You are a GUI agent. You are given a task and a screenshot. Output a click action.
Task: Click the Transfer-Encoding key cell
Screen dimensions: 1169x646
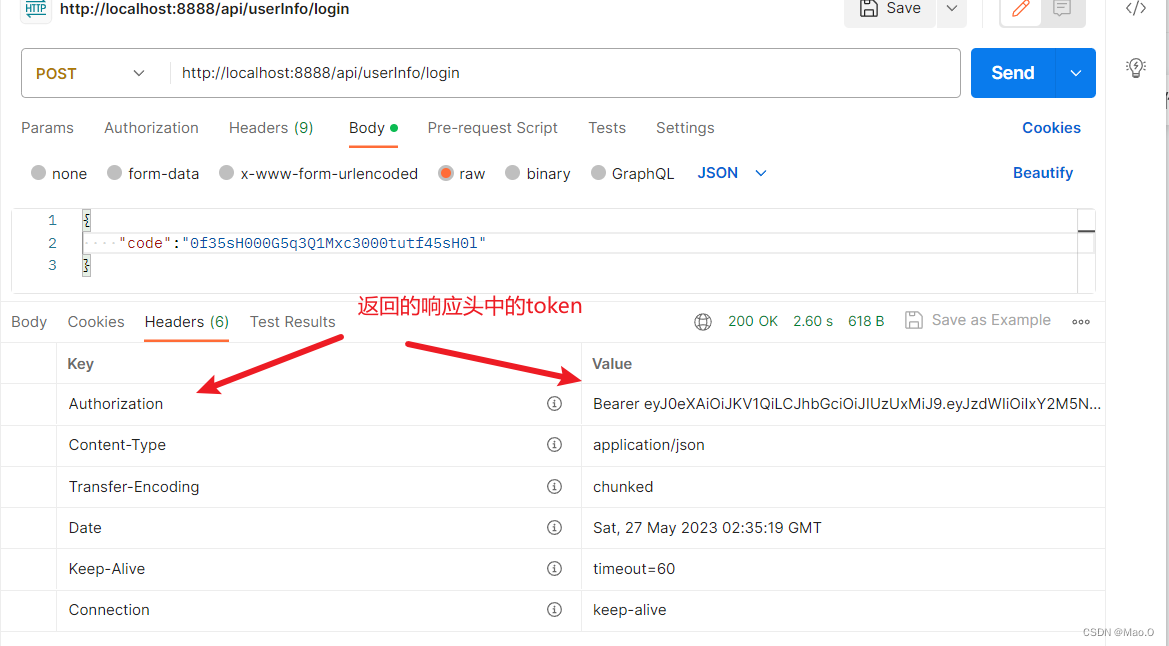[318, 487]
